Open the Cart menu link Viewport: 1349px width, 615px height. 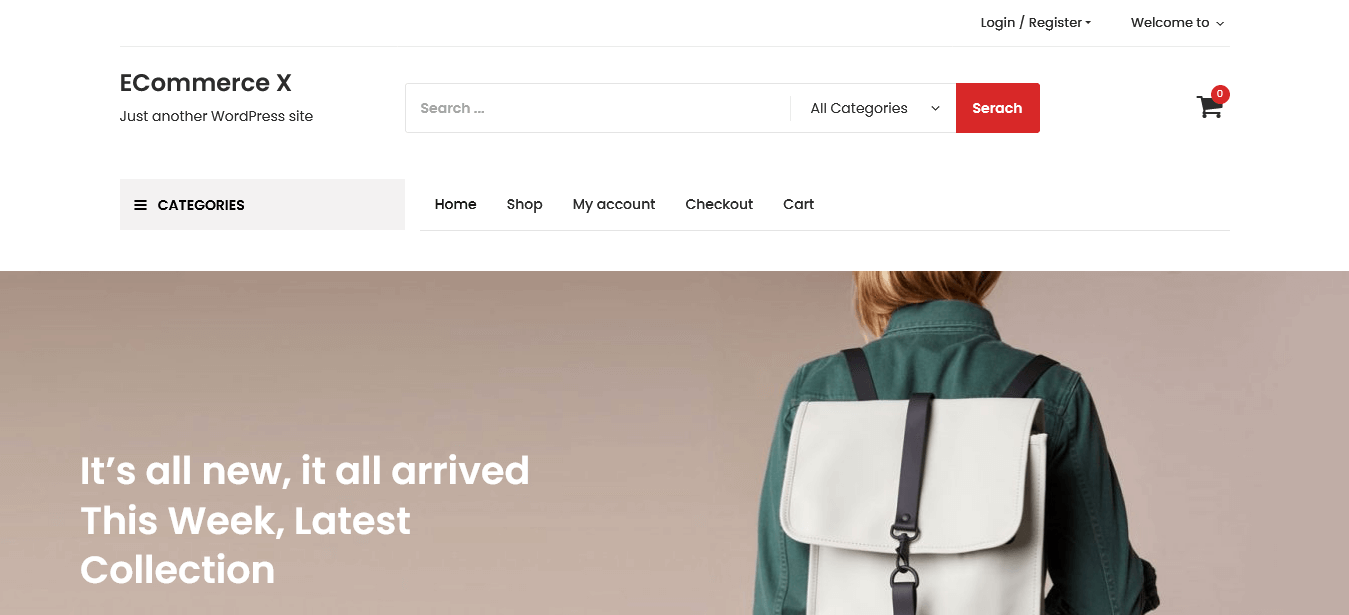(x=798, y=204)
